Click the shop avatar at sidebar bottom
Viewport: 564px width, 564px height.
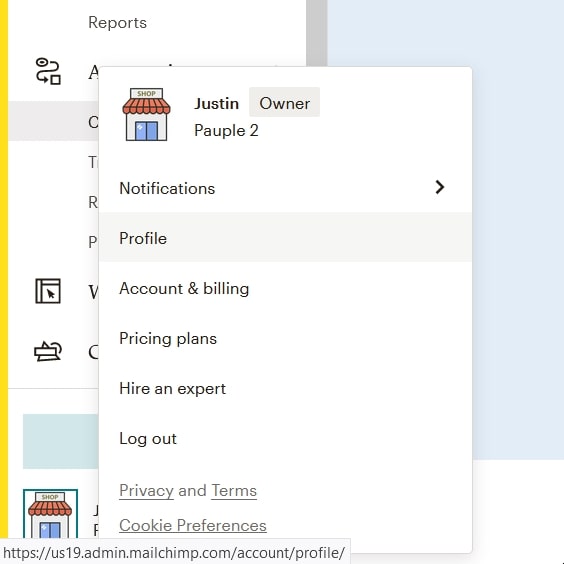[50, 514]
